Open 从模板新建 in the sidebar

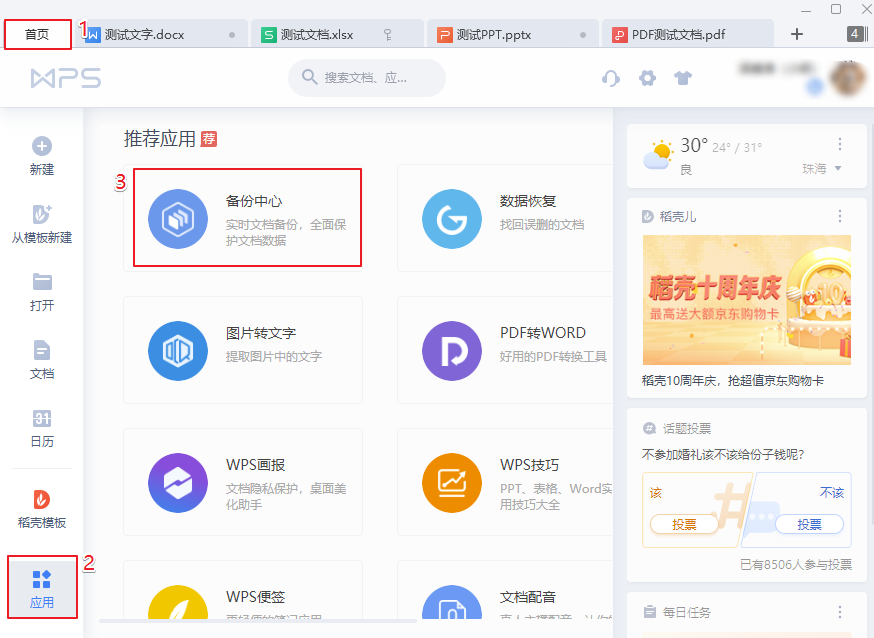click(42, 225)
